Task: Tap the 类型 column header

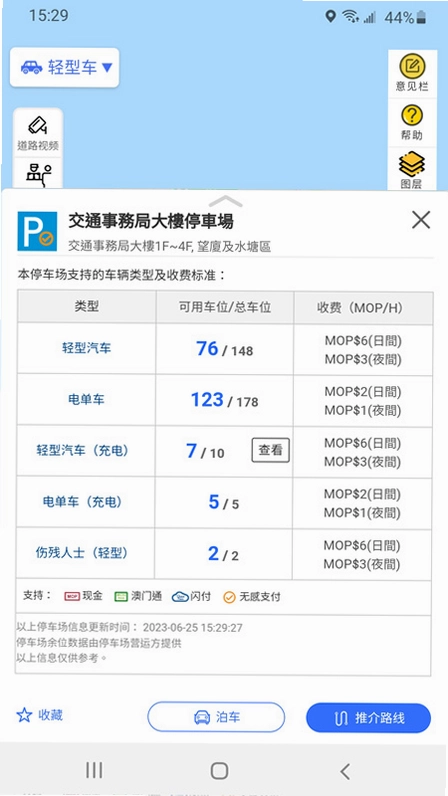Action: click(x=87, y=307)
